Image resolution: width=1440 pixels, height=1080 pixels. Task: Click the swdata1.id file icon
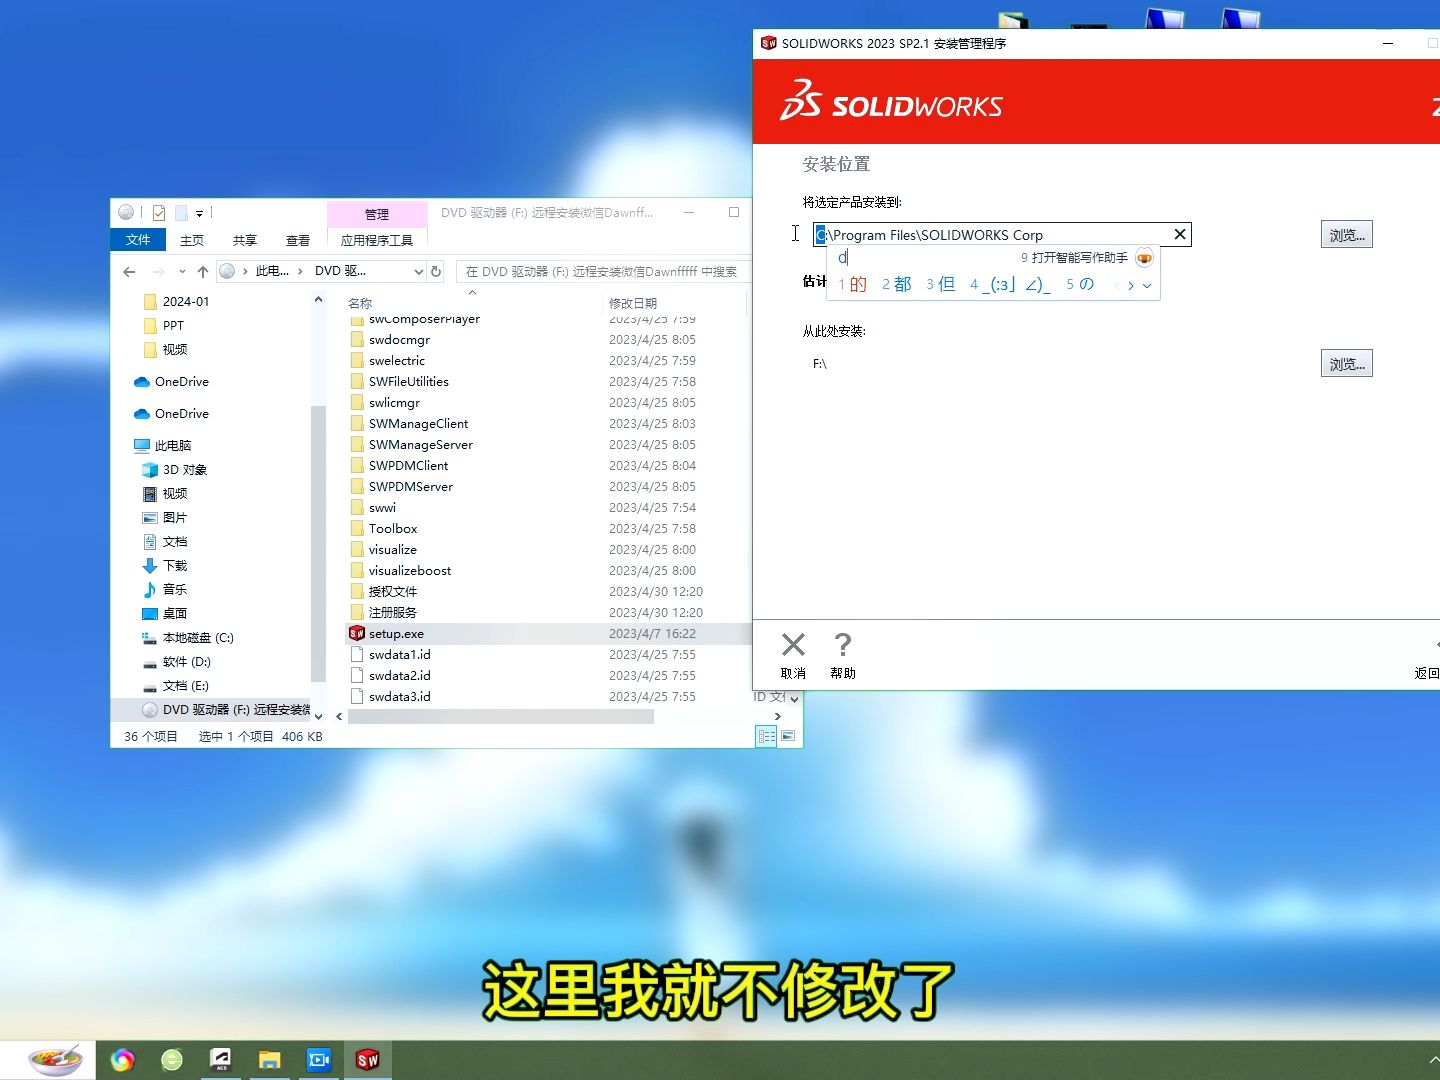[357, 654]
